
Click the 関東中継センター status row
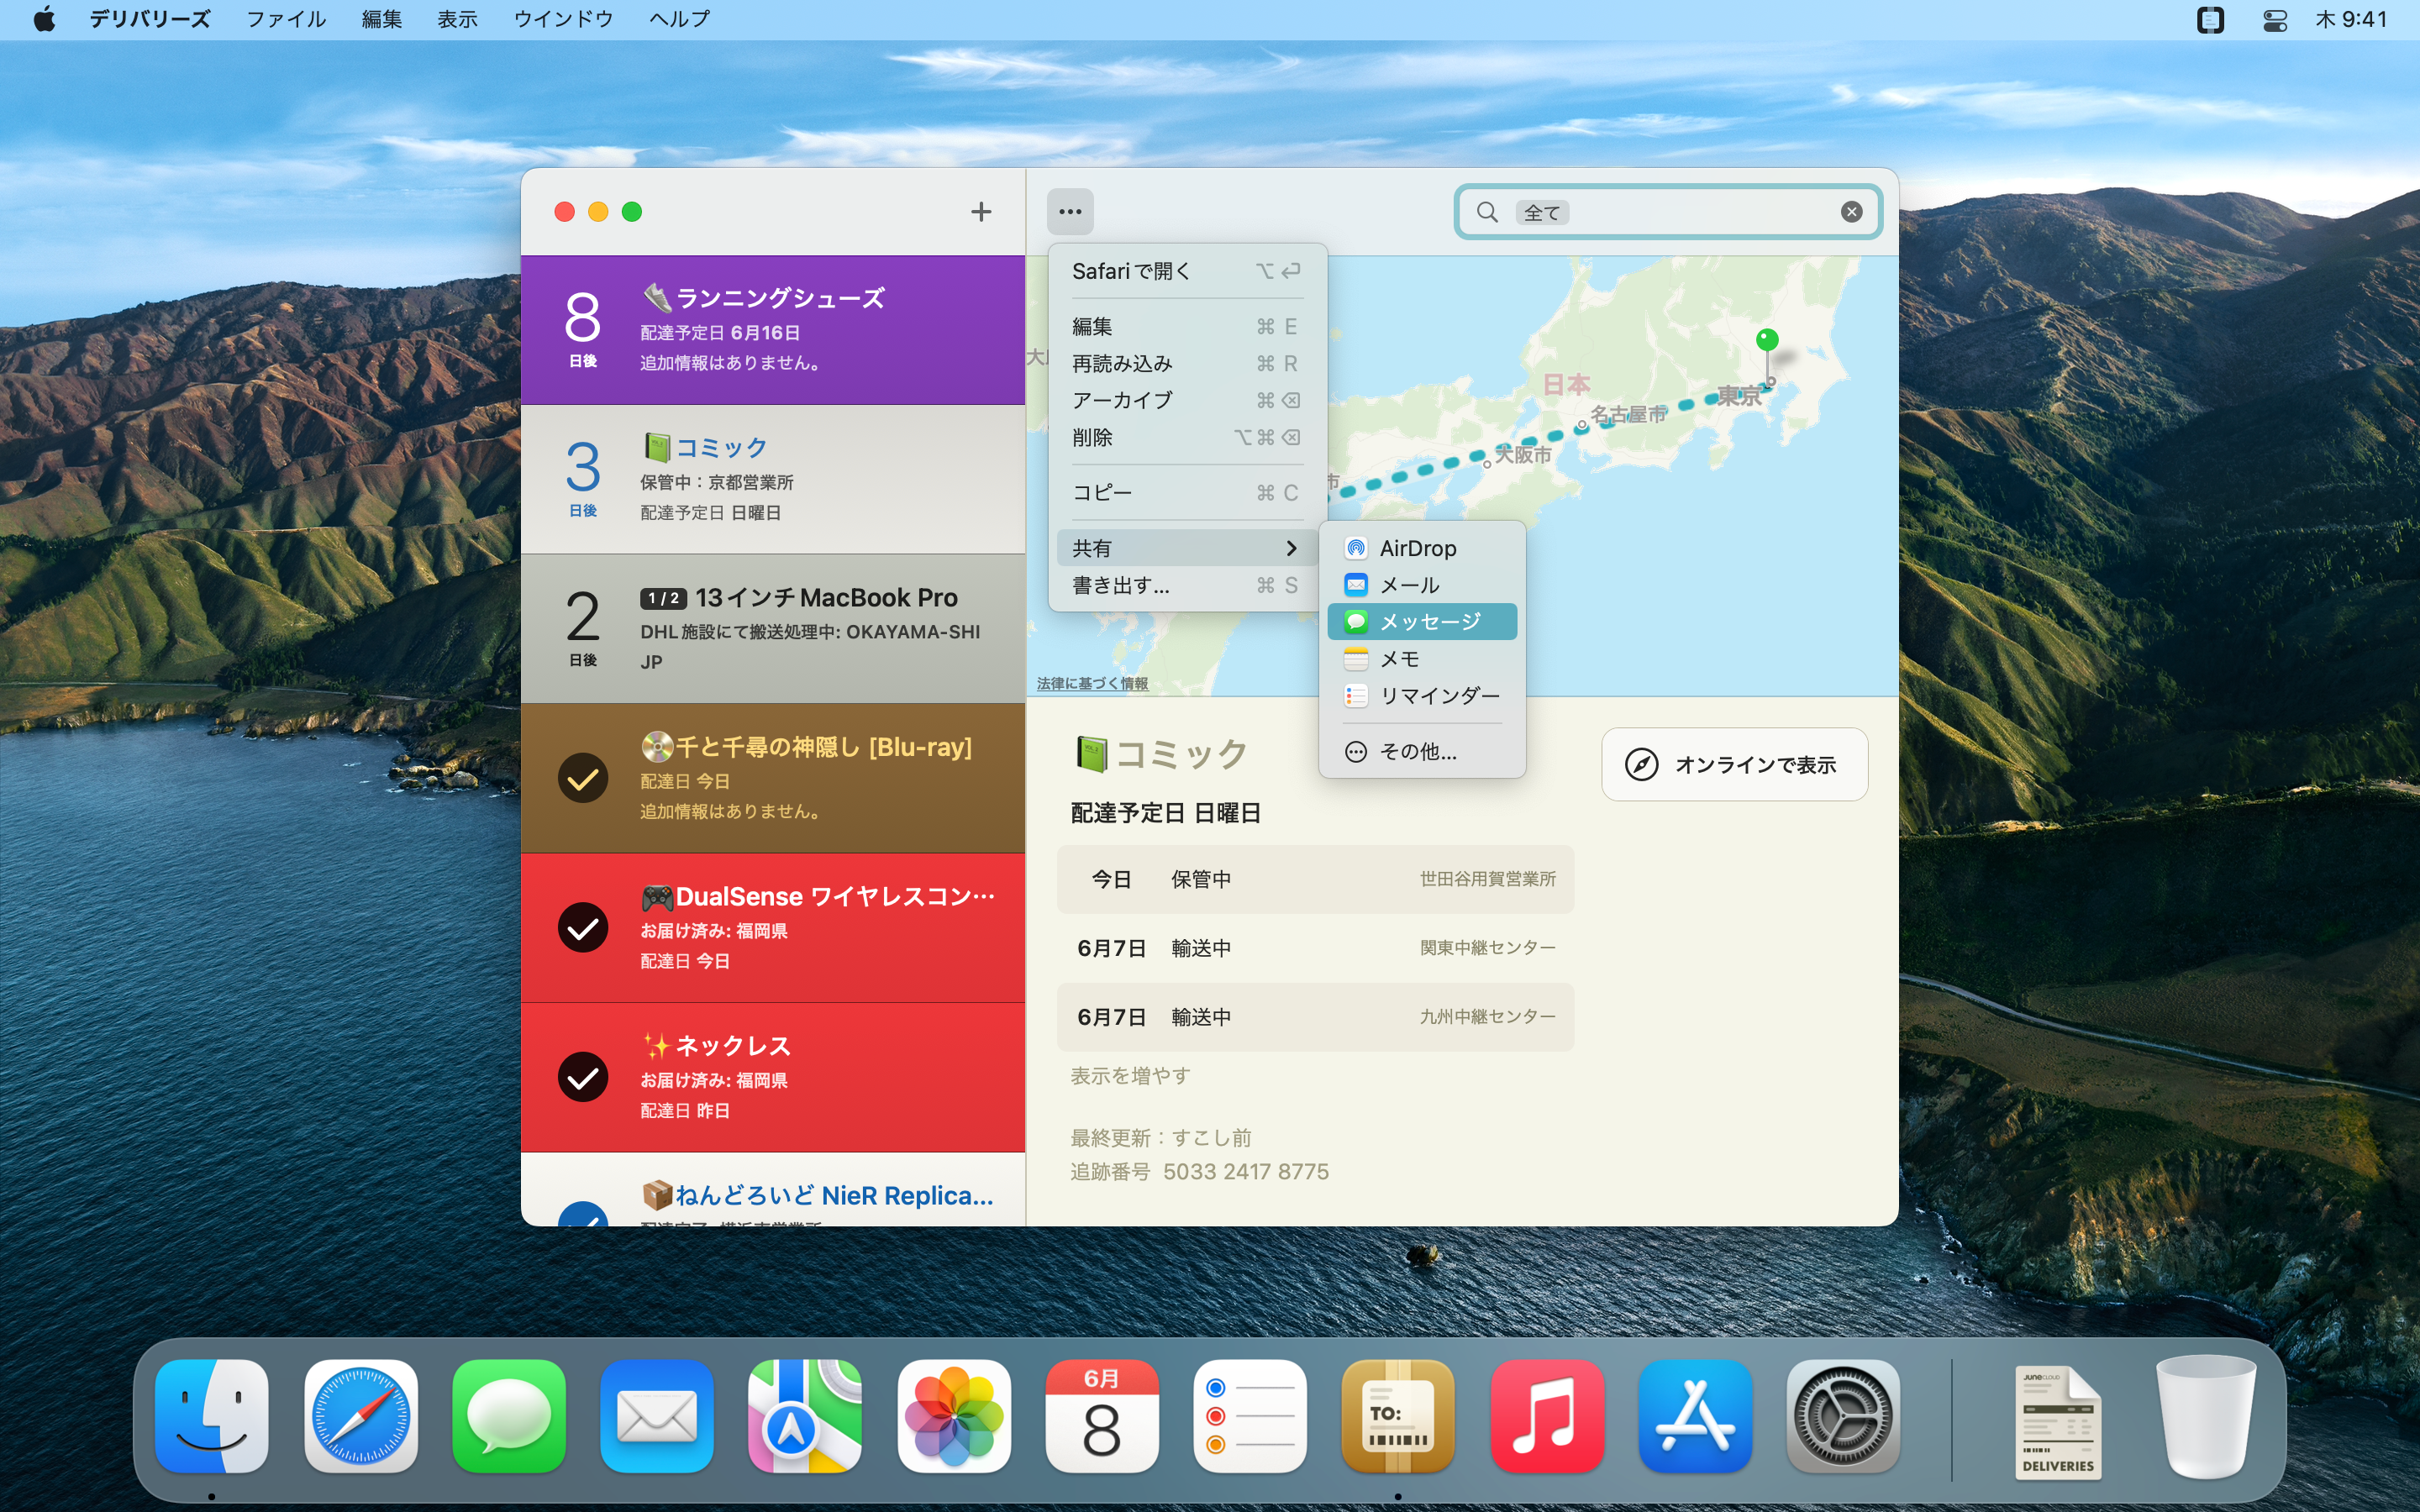pyautogui.click(x=1315, y=948)
